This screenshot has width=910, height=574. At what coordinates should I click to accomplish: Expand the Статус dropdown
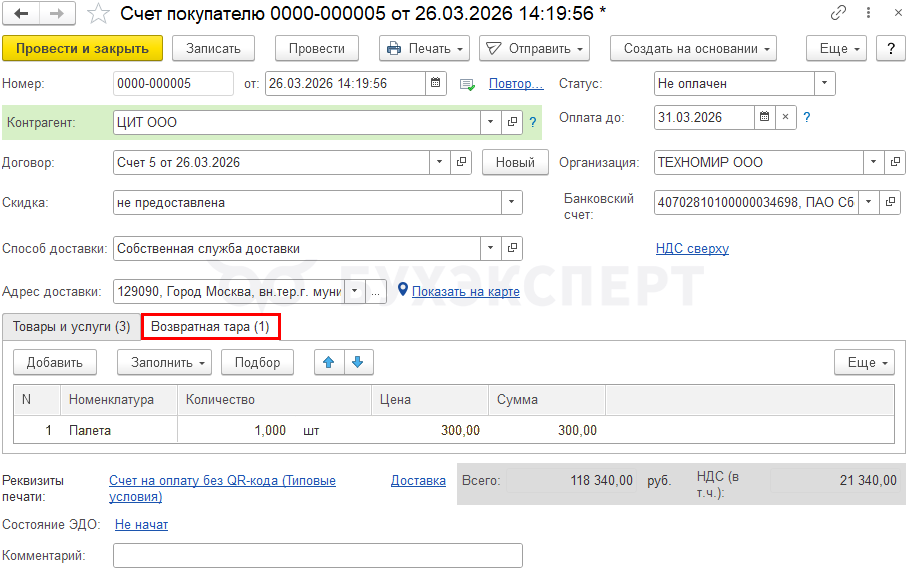824,83
